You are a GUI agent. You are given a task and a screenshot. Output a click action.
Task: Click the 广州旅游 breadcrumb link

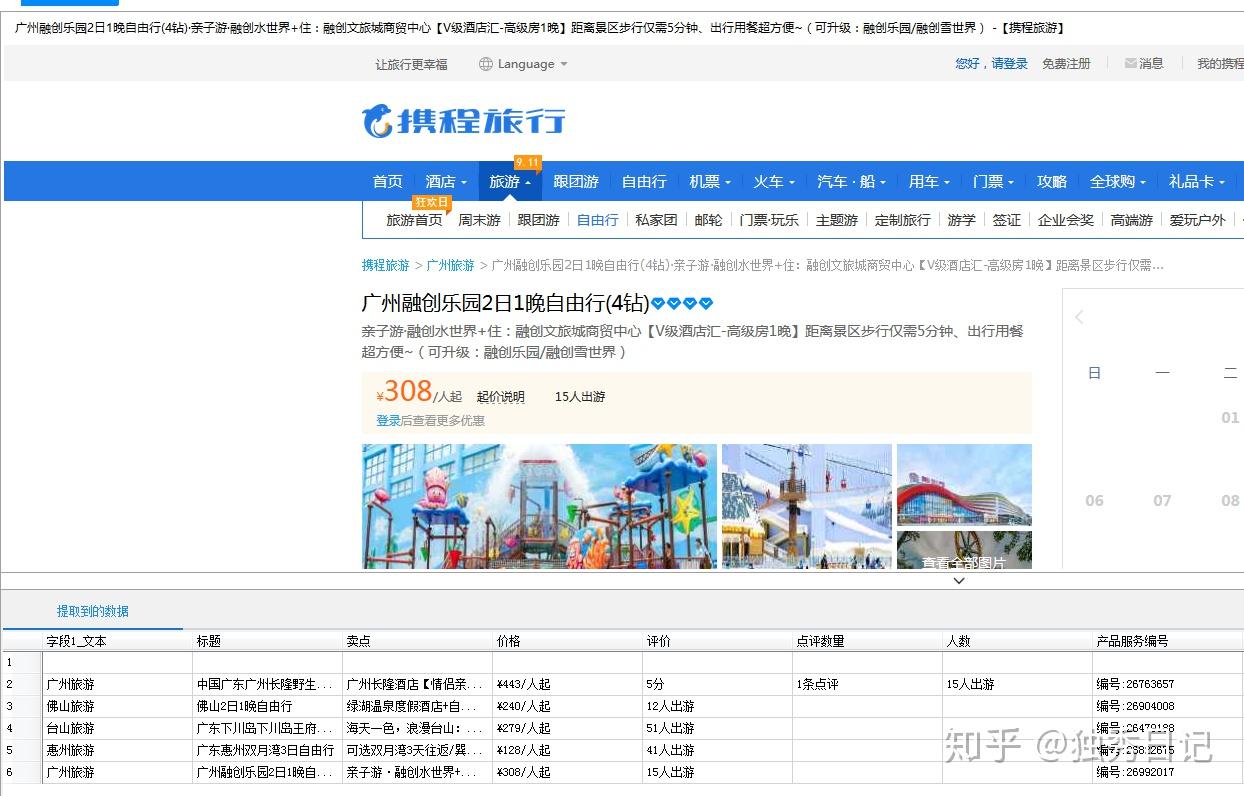(x=451, y=265)
